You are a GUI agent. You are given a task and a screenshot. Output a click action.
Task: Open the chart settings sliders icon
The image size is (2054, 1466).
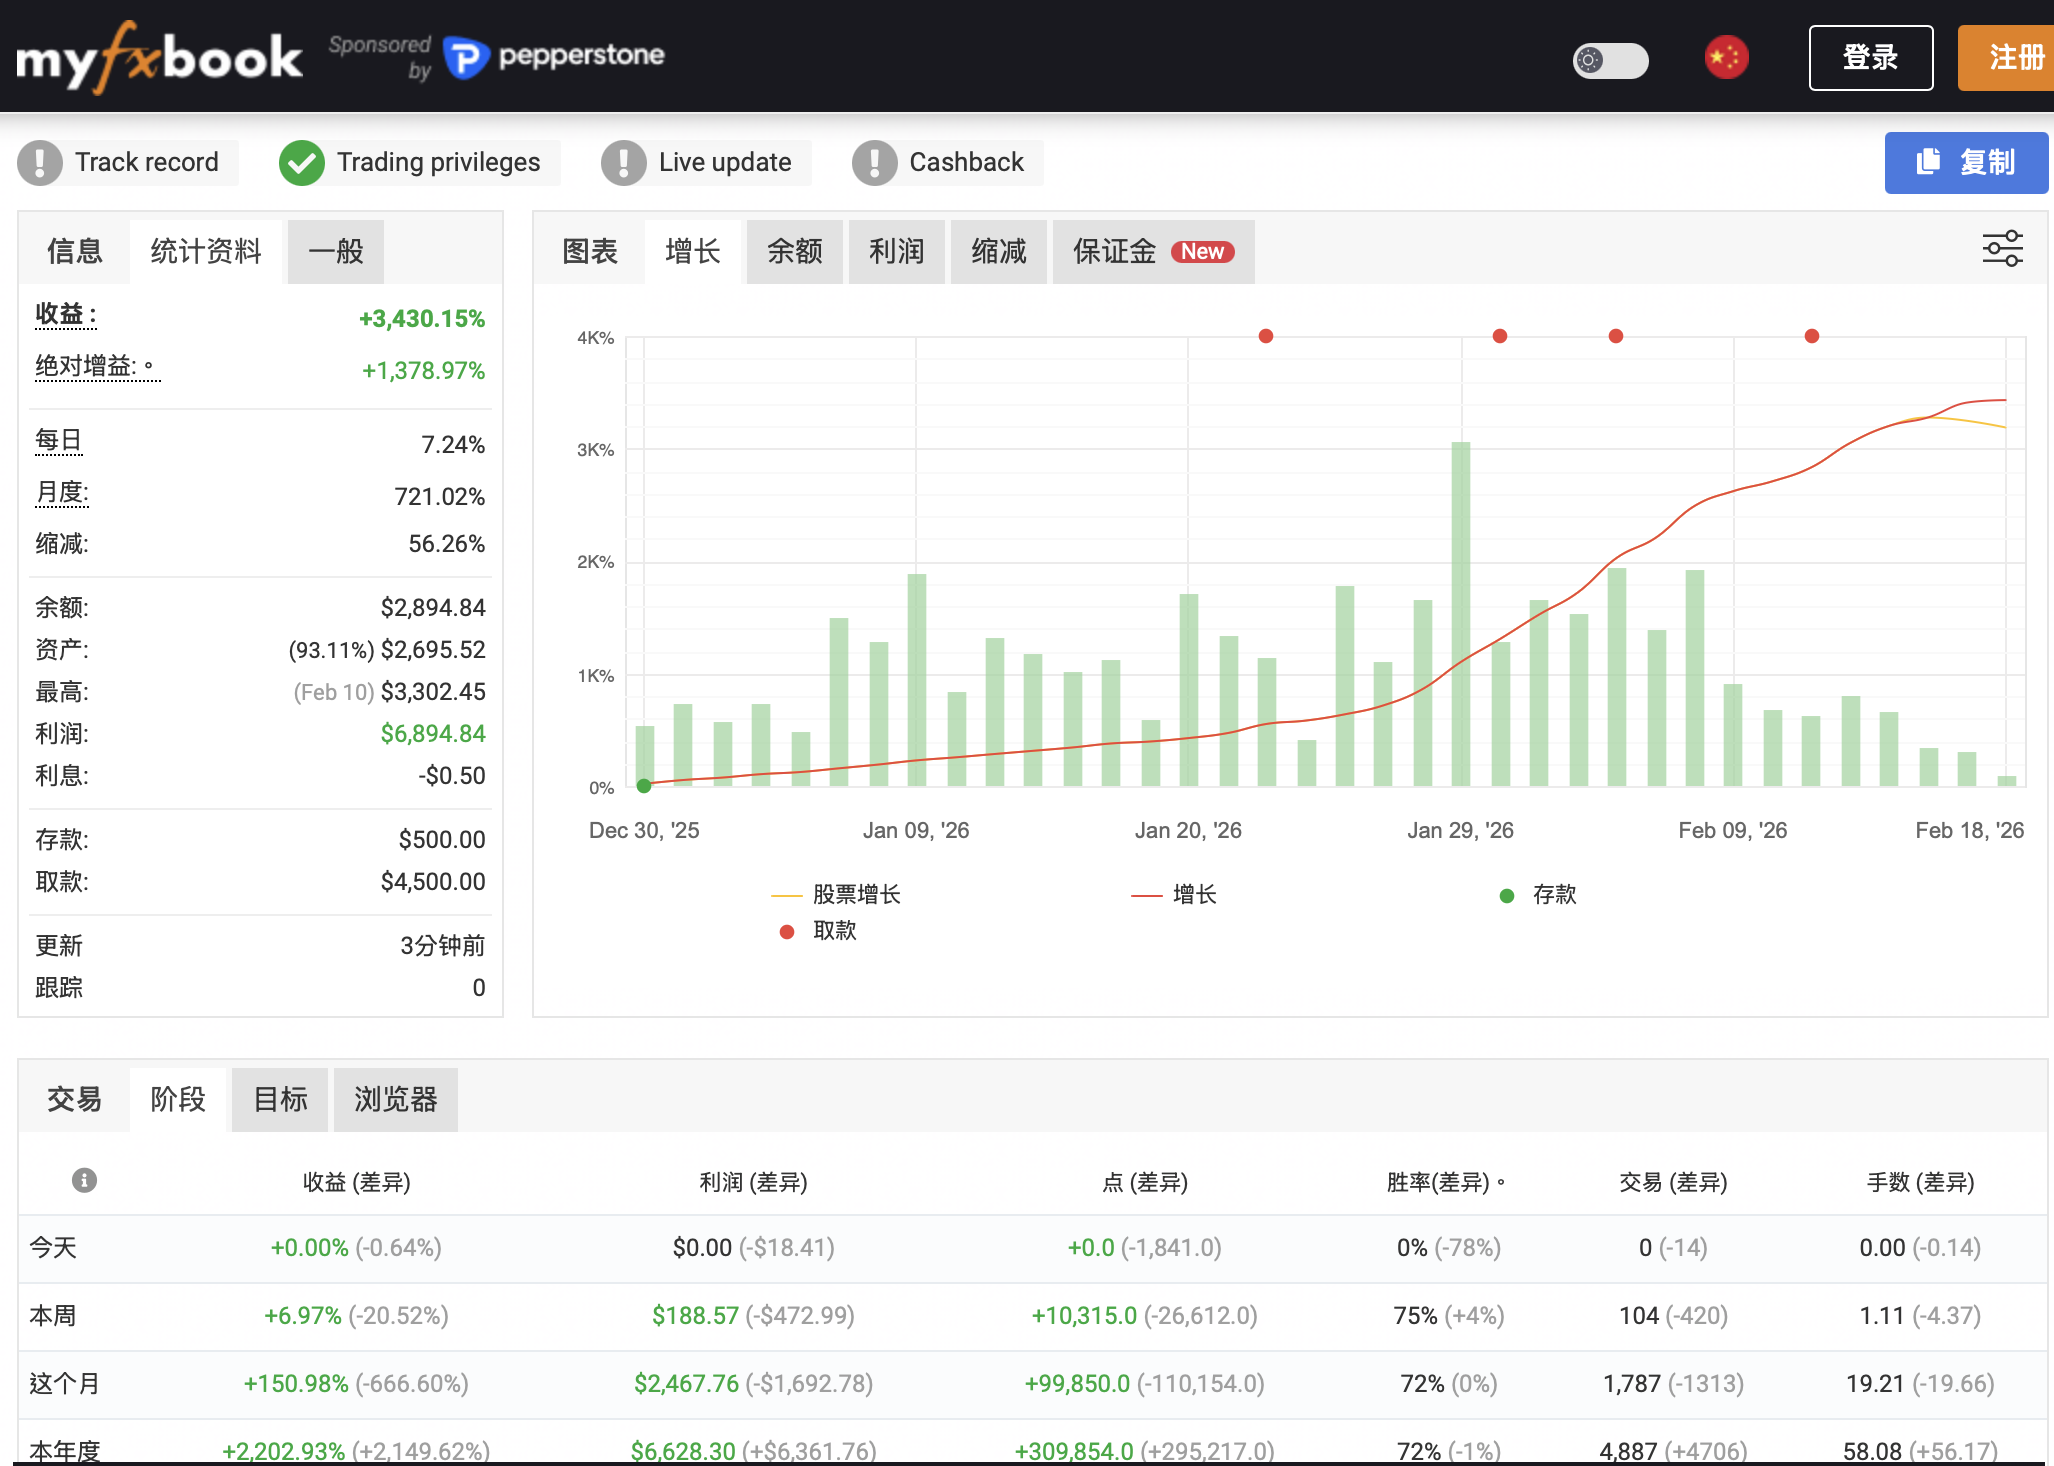coord(2002,250)
